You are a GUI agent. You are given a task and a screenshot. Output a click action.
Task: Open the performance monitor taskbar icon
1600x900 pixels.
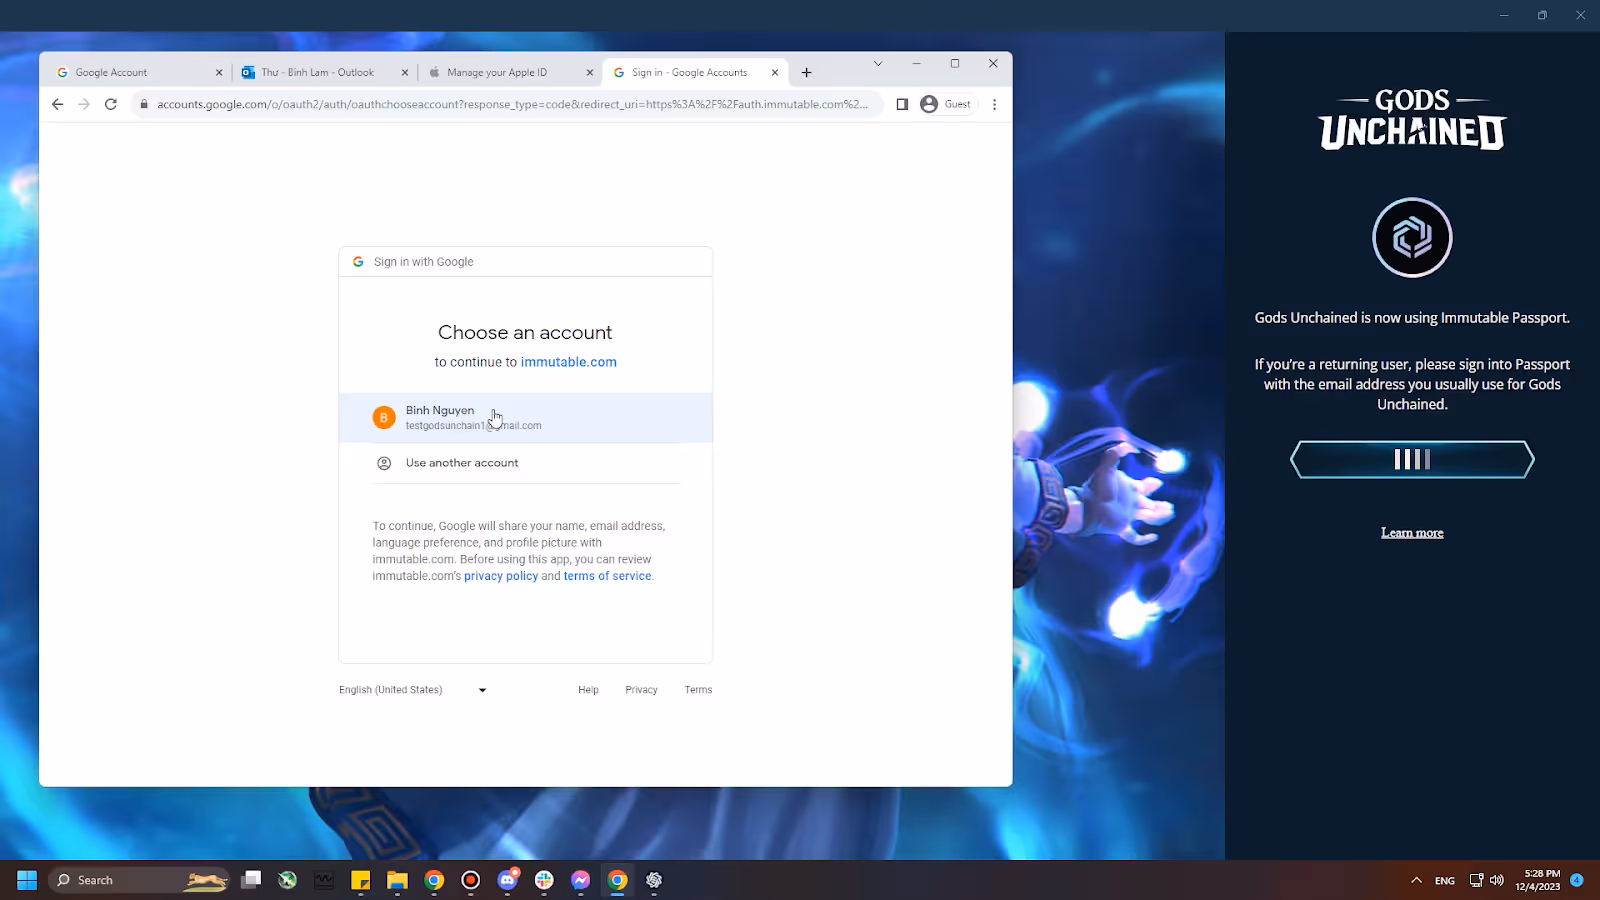[x=324, y=880]
